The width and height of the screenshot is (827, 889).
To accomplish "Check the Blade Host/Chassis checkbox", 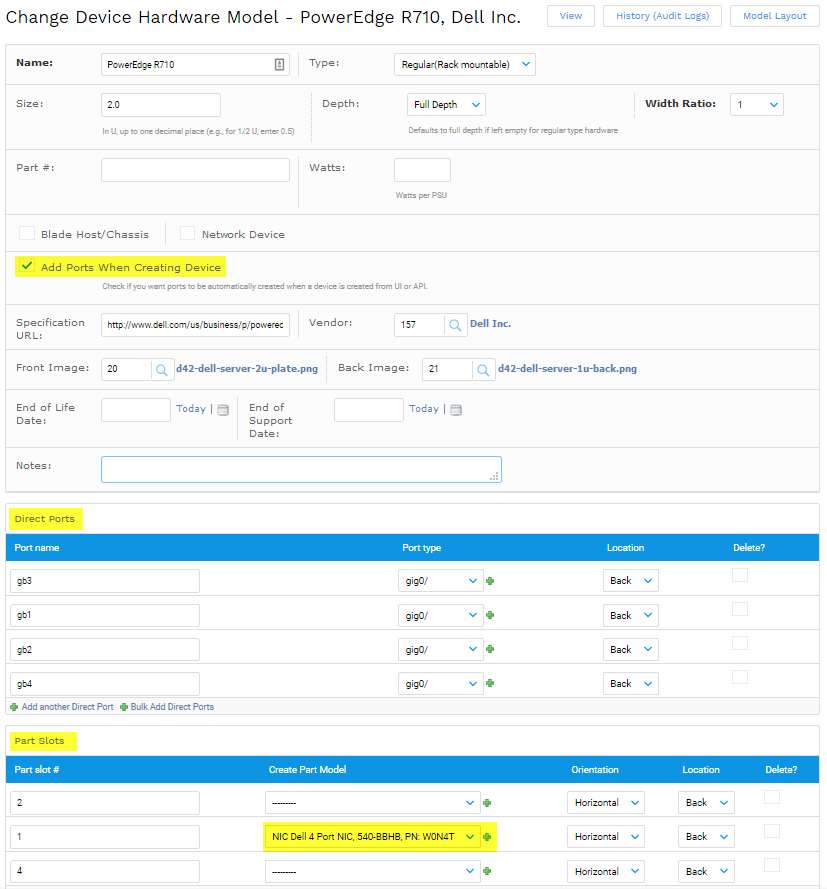I will pos(27,233).
